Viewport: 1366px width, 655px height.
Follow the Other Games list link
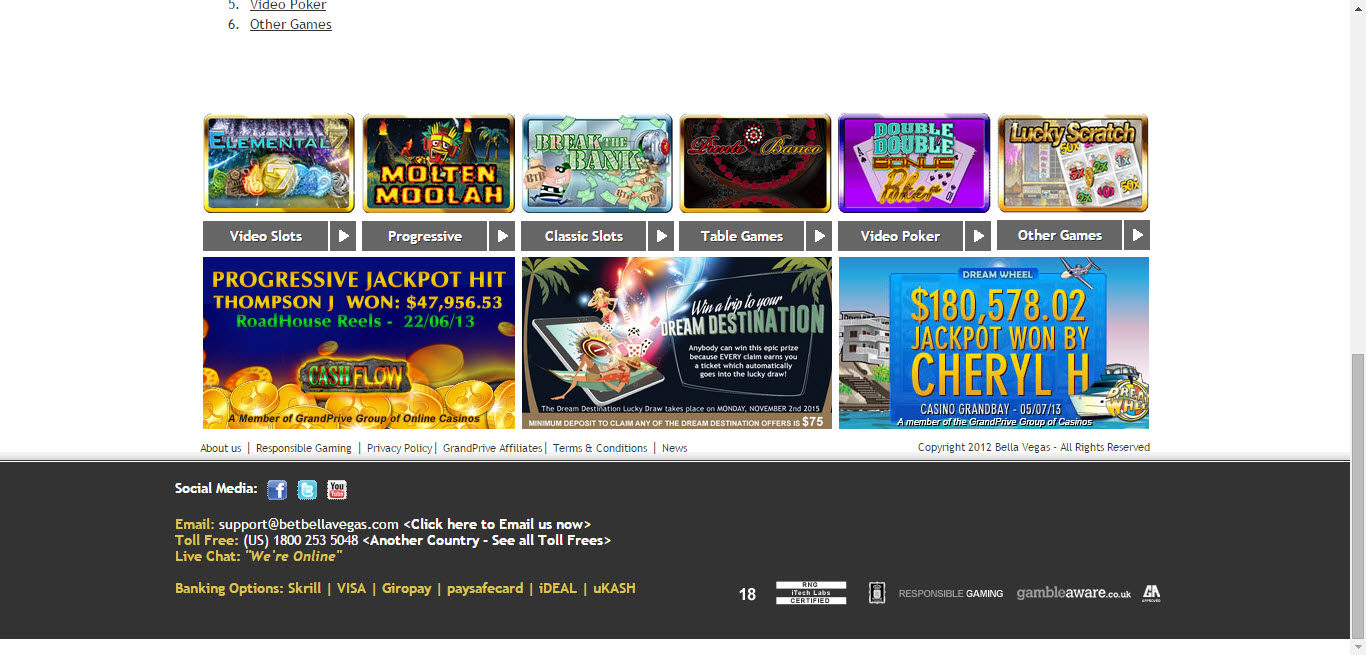[x=291, y=24]
